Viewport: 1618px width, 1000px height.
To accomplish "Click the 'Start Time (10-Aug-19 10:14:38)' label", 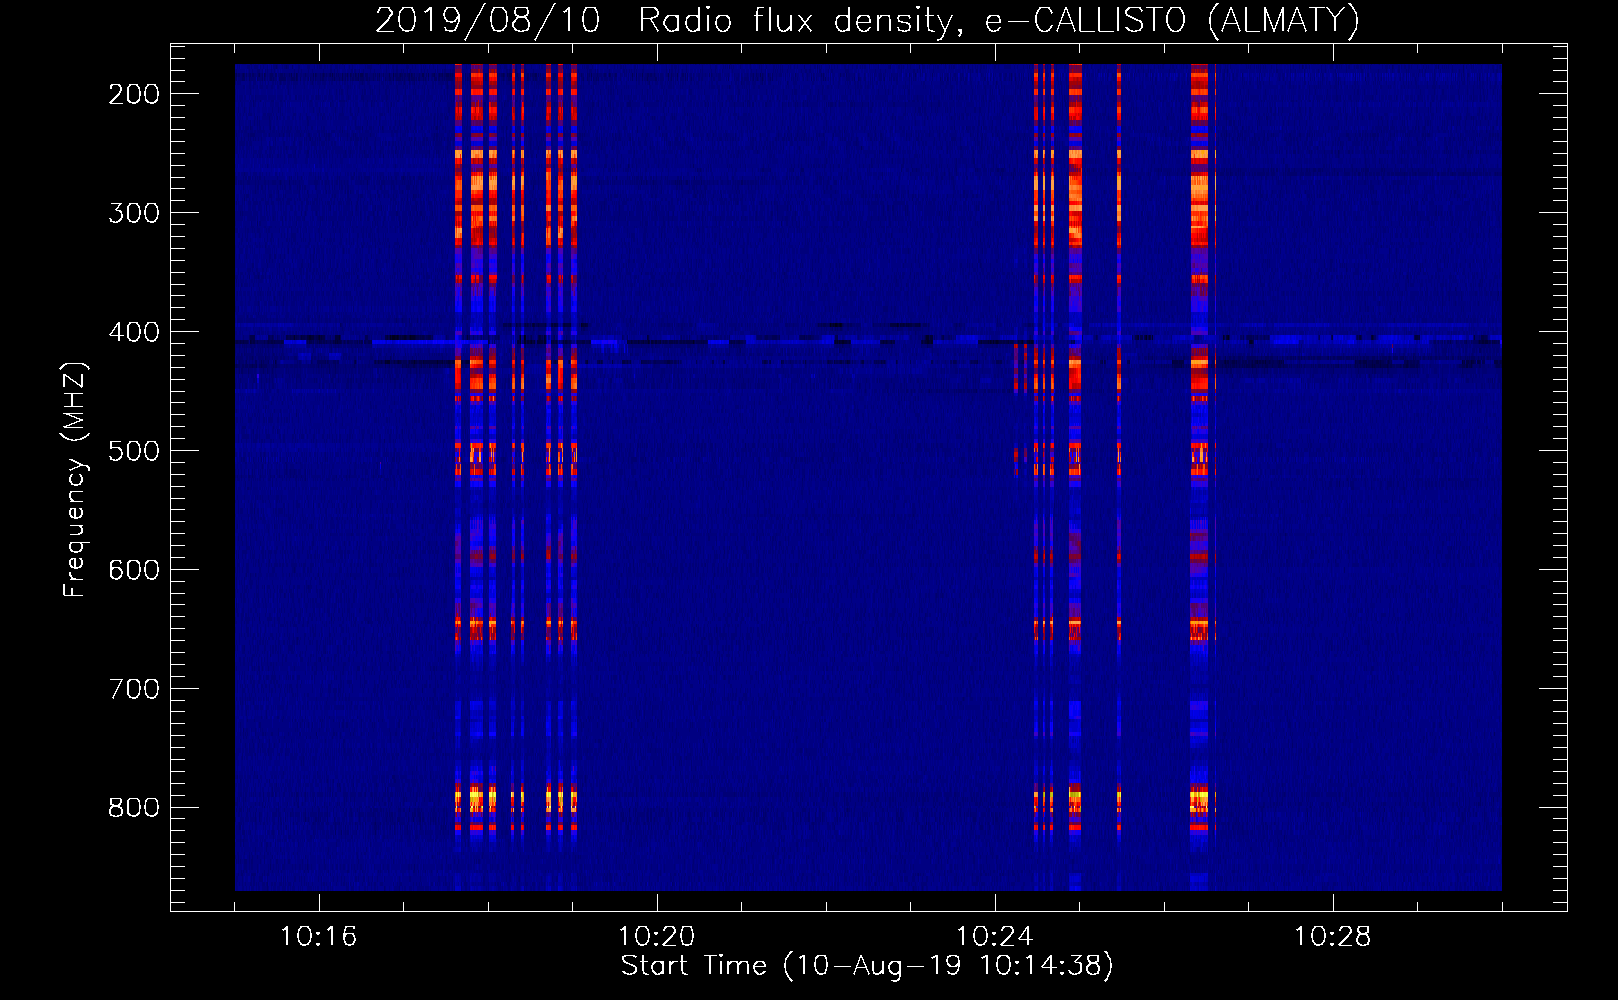I will (867, 965).
